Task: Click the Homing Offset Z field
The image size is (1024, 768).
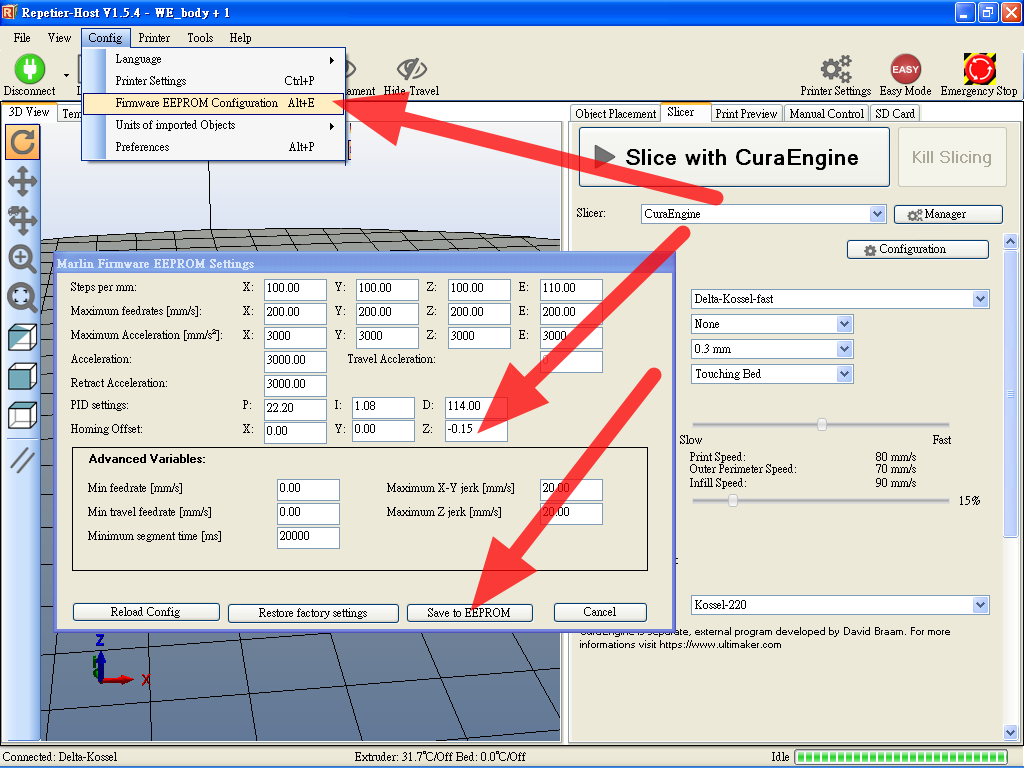Action: (x=476, y=430)
